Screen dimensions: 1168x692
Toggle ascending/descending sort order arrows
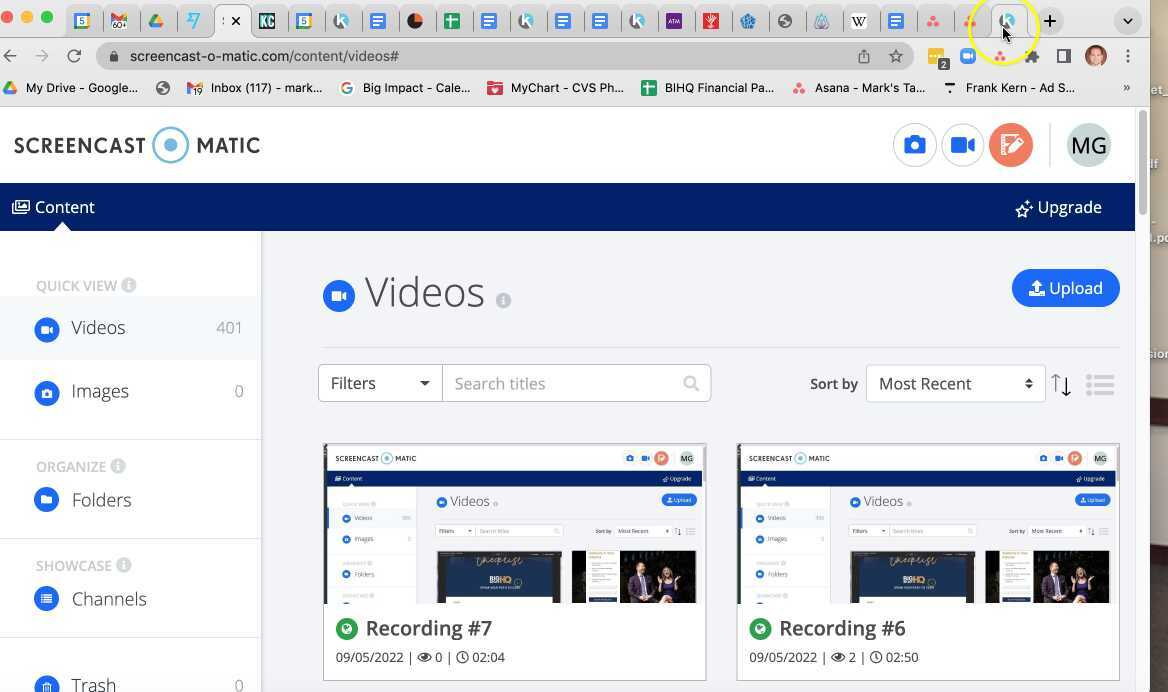pos(1061,384)
